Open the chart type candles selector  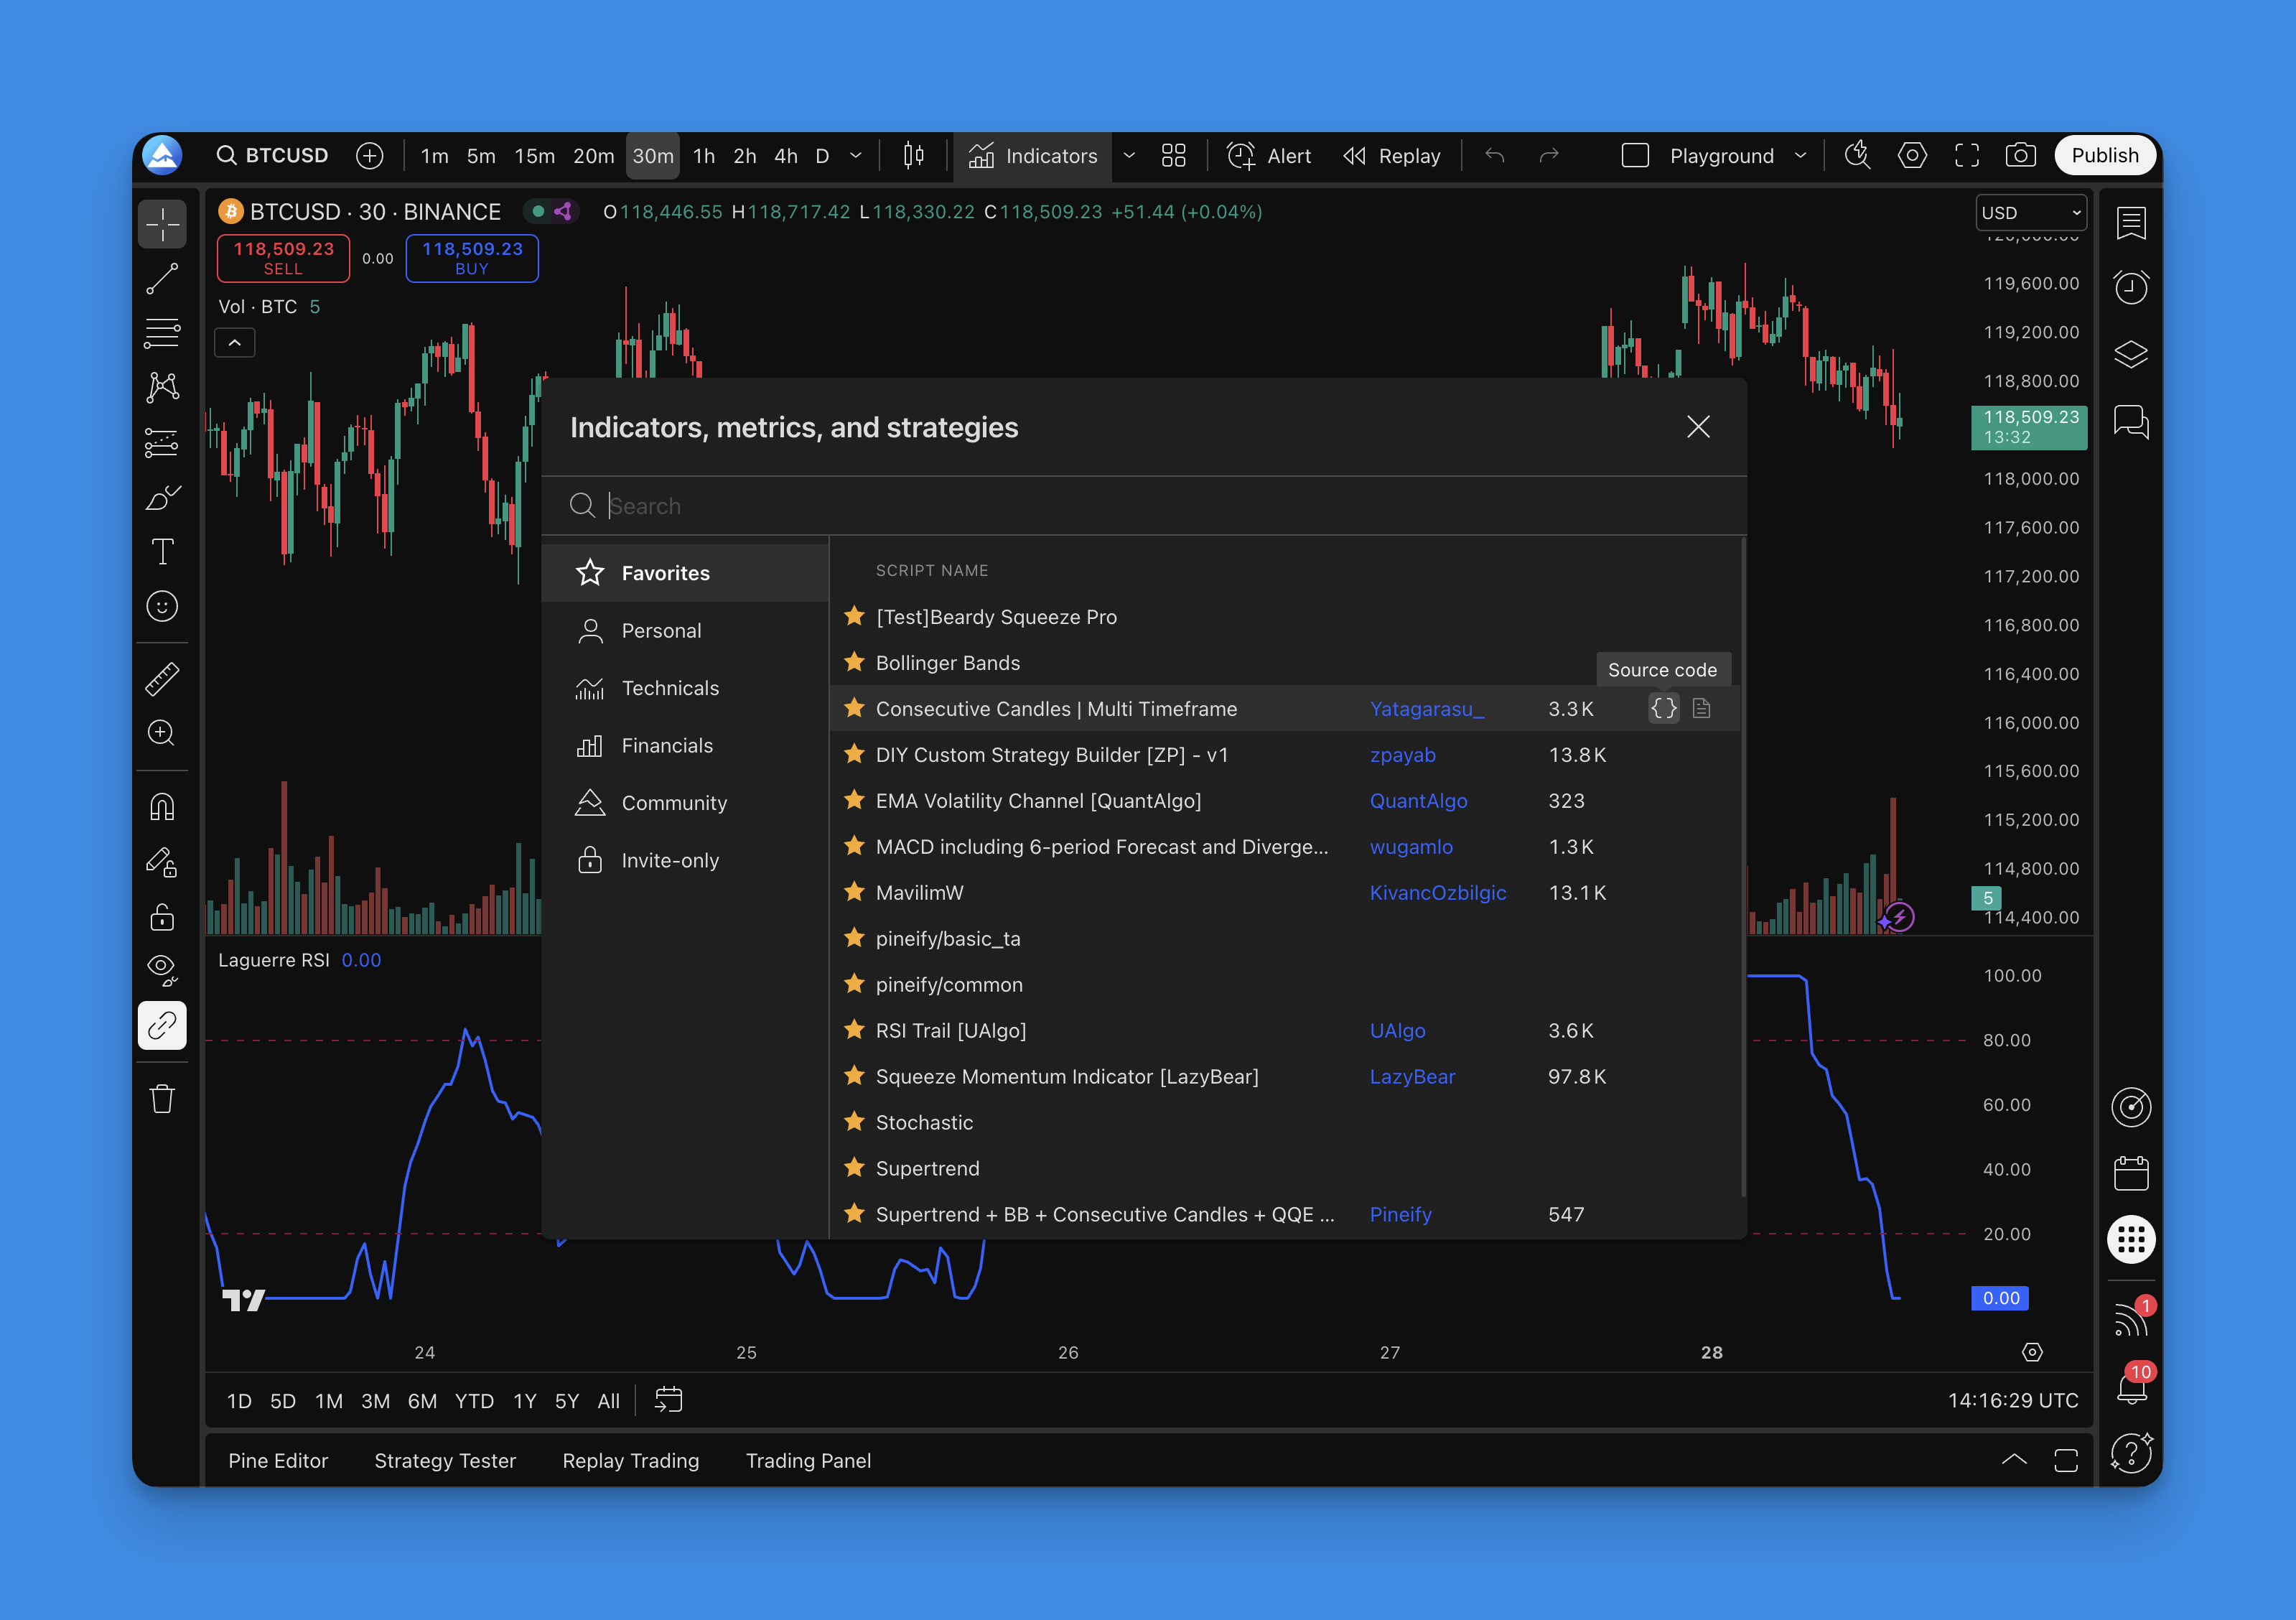pos(913,156)
